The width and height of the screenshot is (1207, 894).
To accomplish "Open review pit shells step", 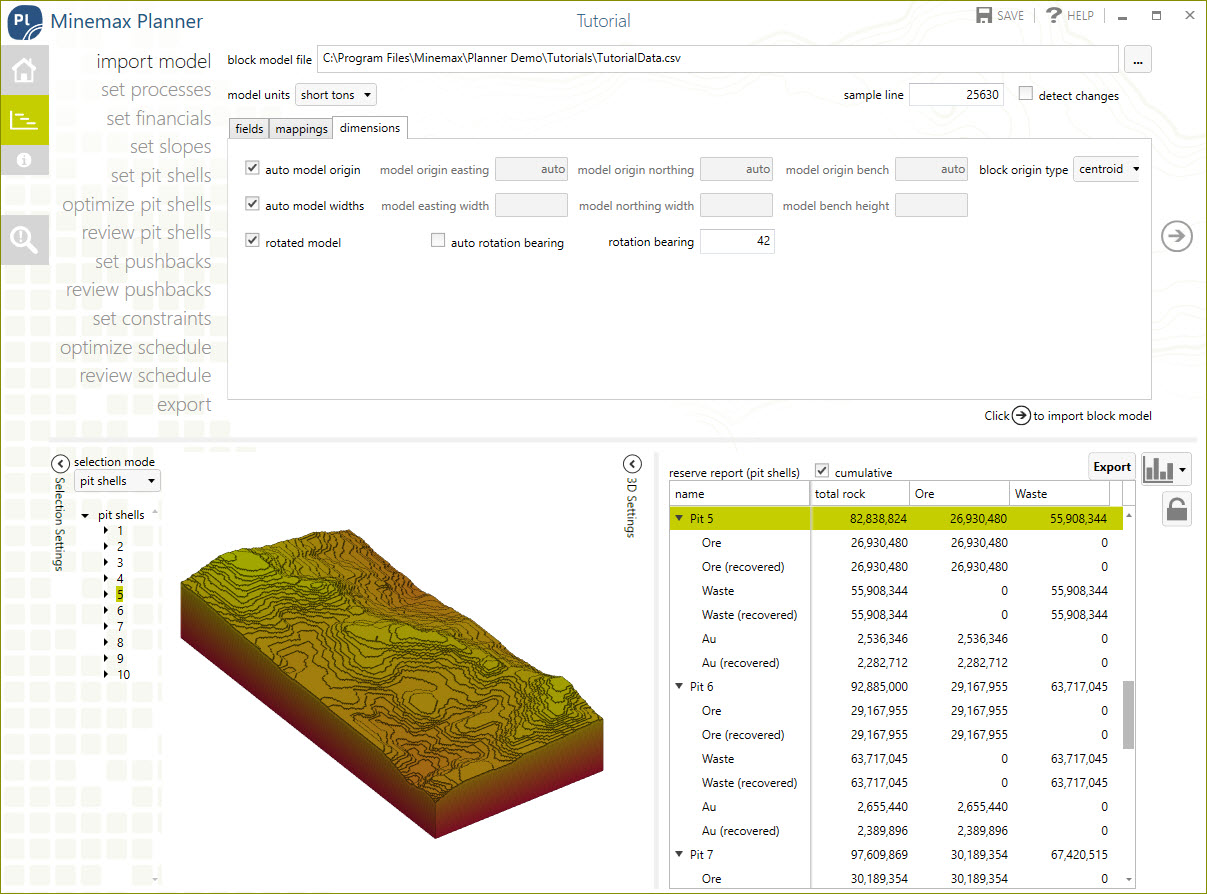I will pos(147,233).
